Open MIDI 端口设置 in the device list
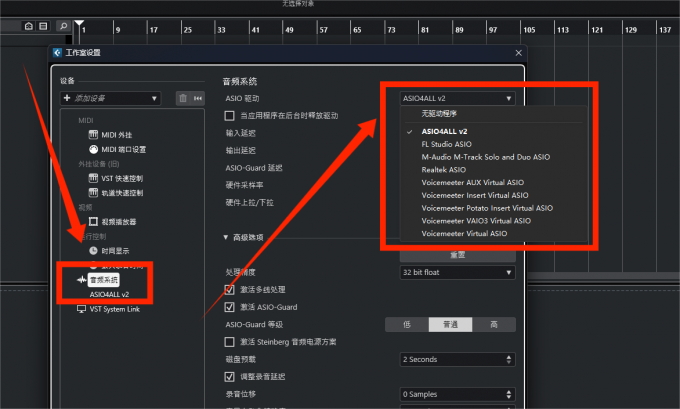This screenshot has width=680, height=409. 124,149
